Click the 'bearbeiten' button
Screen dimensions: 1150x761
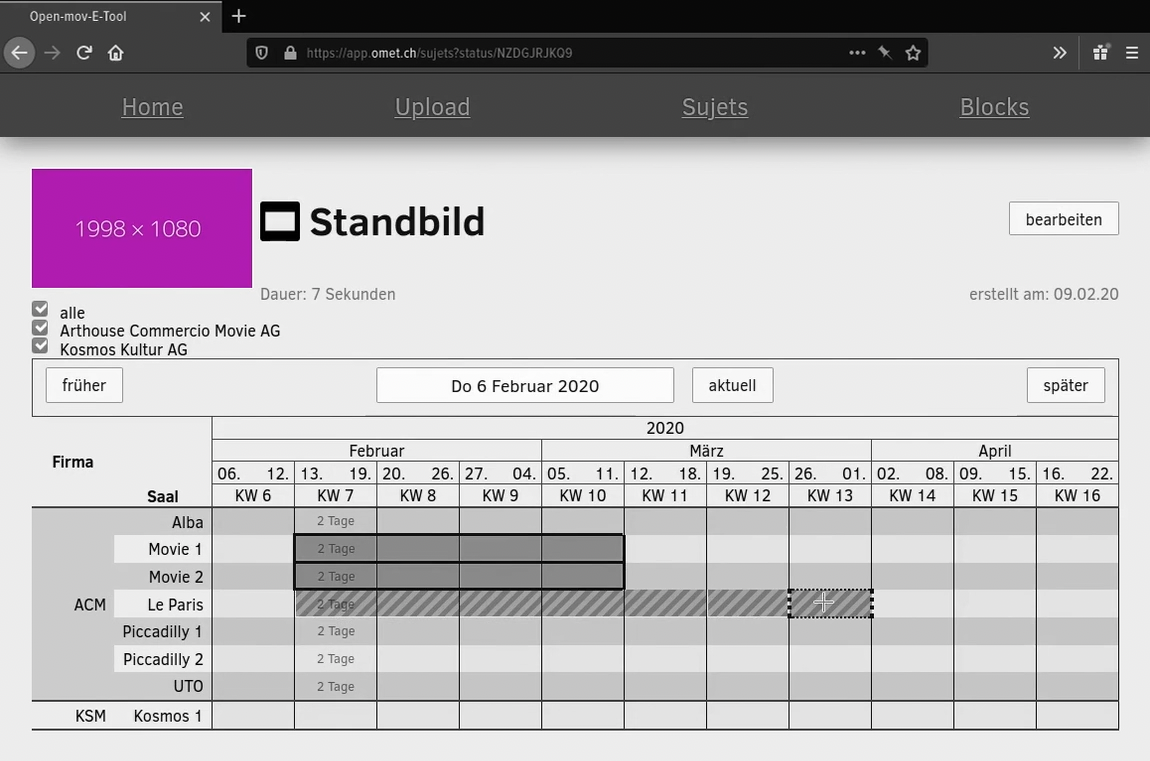1063,219
